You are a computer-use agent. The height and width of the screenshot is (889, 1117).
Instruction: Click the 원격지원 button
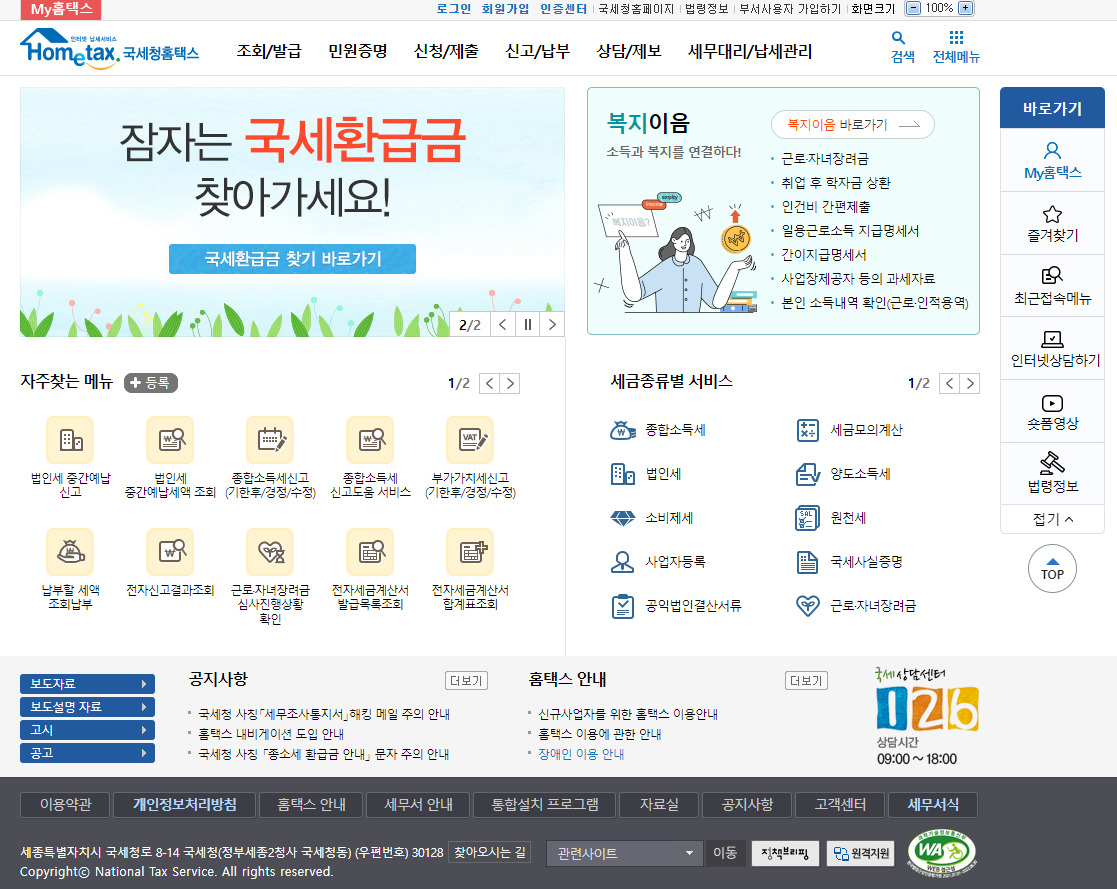tap(861, 853)
